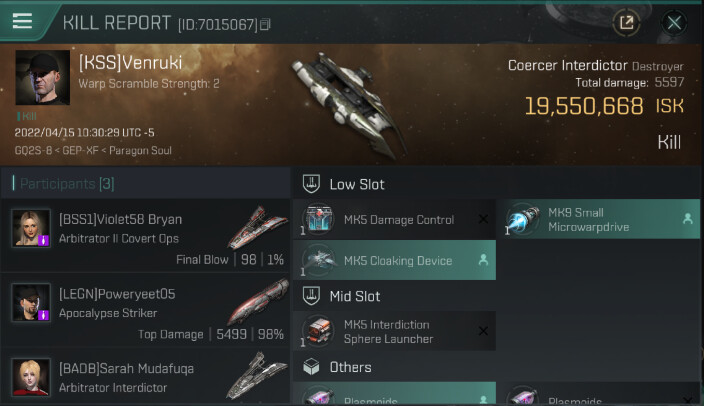Select the Poweryeet05 participant row
Image resolution: width=704 pixels, height=406 pixels.
click(x=145, y=310)
